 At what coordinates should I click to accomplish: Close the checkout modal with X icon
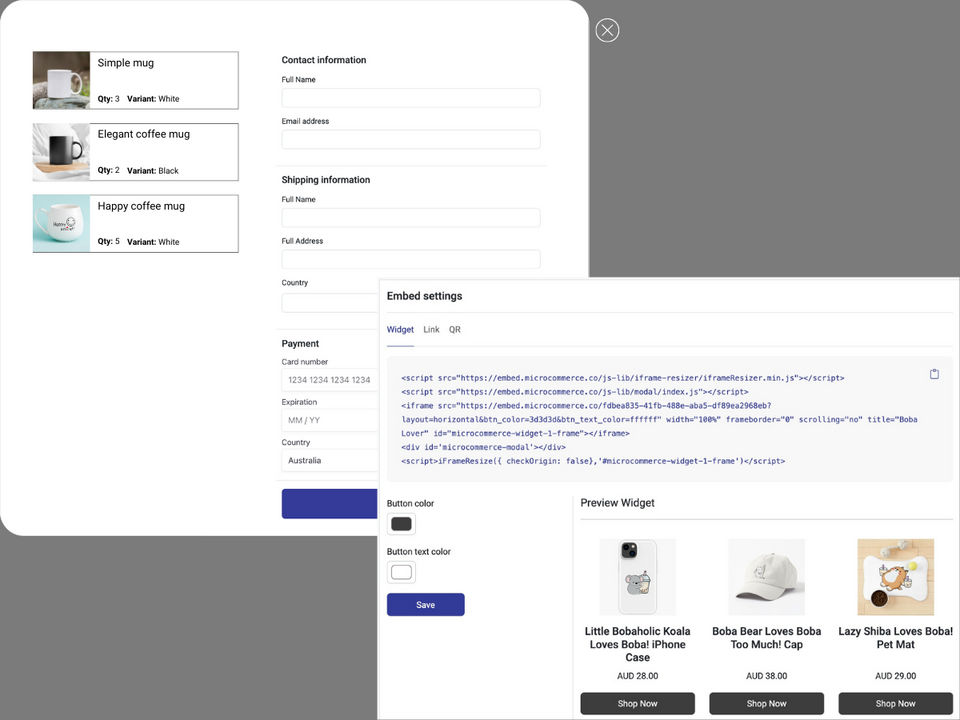pos(607,31)
